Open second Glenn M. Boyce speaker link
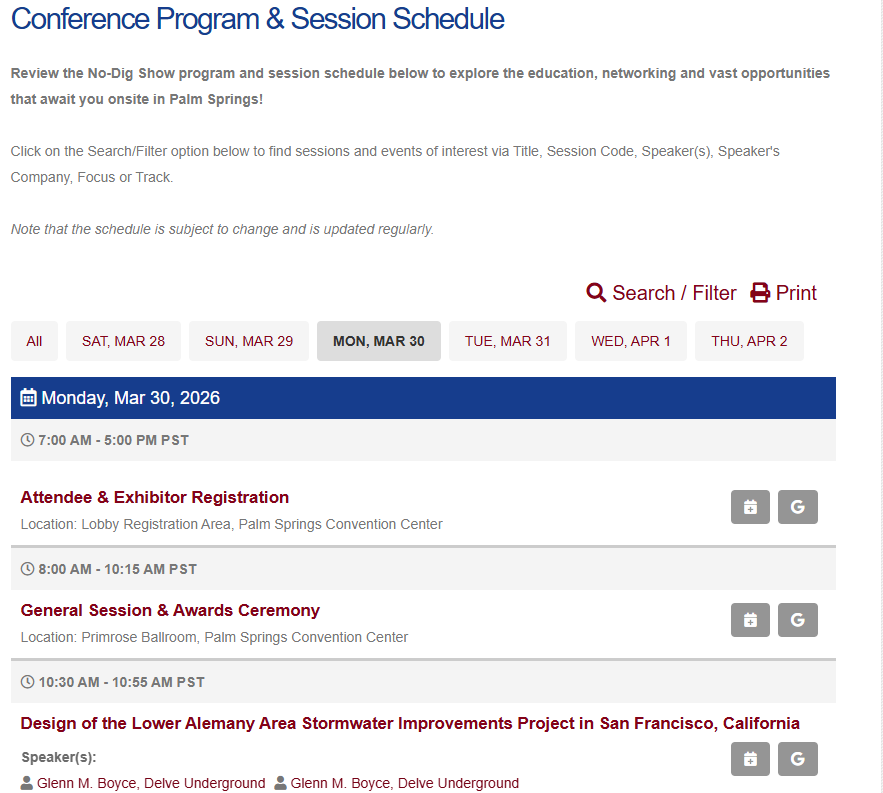The width and height of the screenshot is (883, 793). (404, 783)
